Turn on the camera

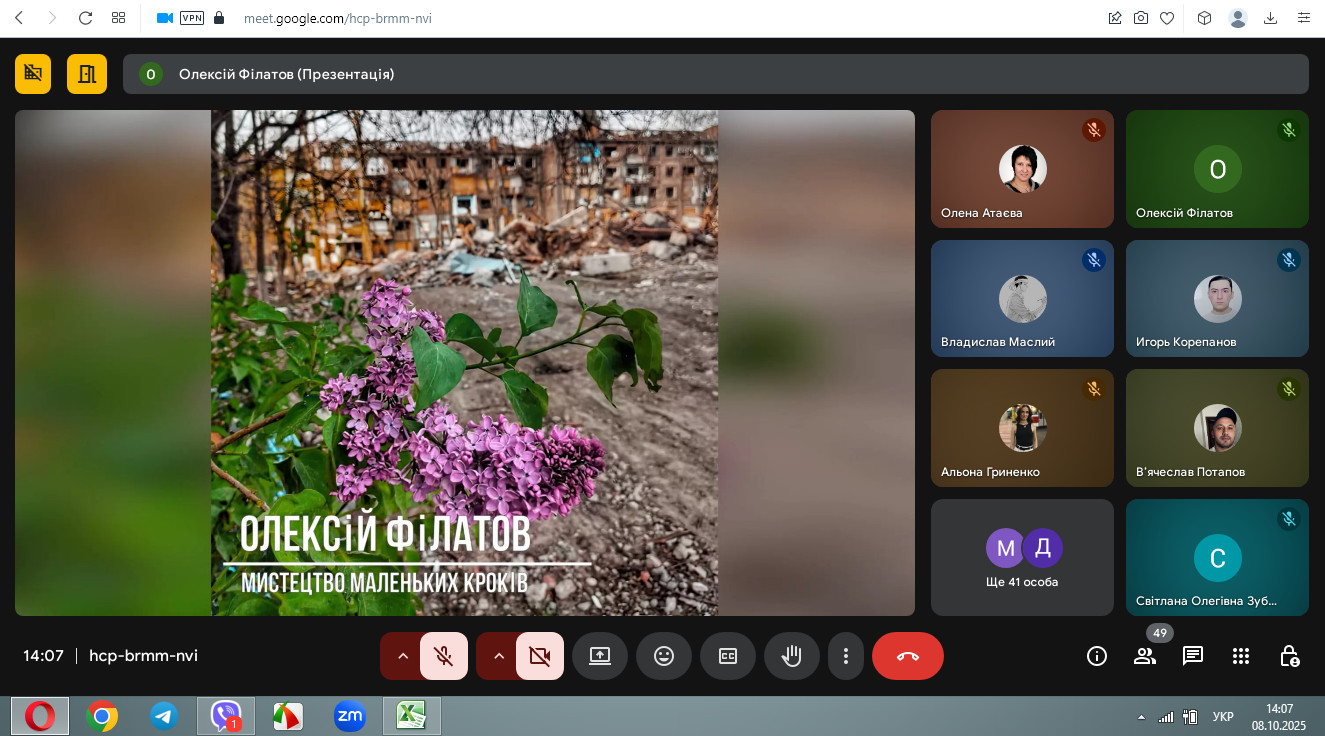[x=539, y=656]
